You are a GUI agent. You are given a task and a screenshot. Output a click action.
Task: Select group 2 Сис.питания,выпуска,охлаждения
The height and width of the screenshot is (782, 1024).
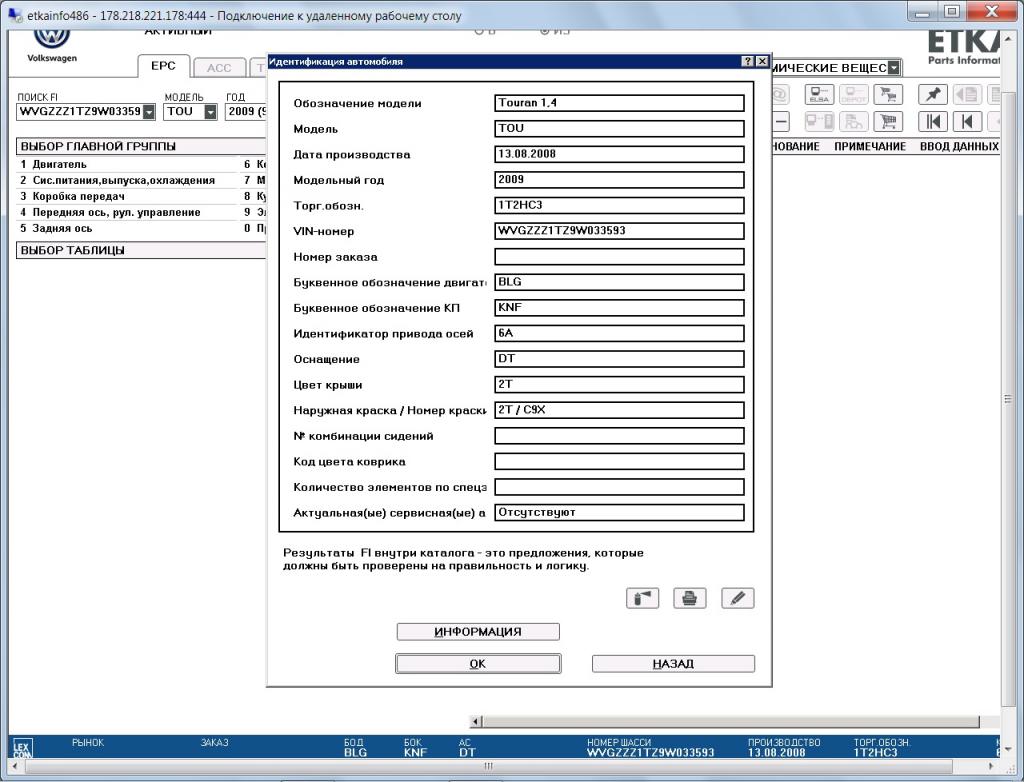(127, 180)
